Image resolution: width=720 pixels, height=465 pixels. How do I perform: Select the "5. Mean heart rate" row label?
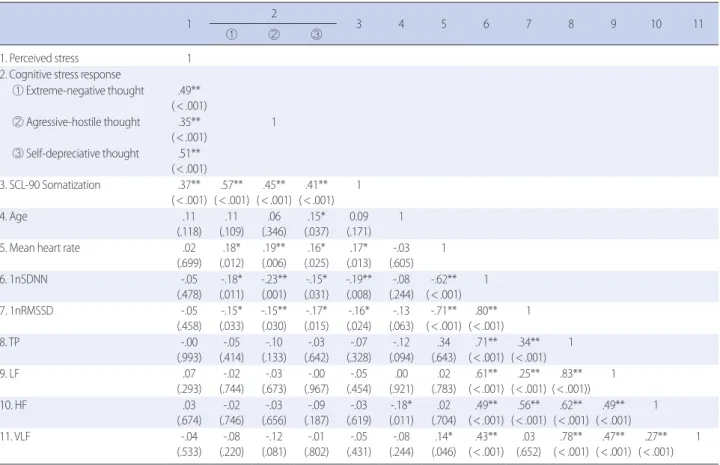pyautogui.click(x=40, y=248)
